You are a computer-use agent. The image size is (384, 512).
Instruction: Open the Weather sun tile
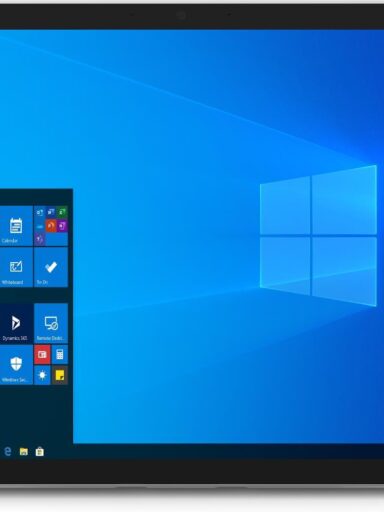point(42,375)
